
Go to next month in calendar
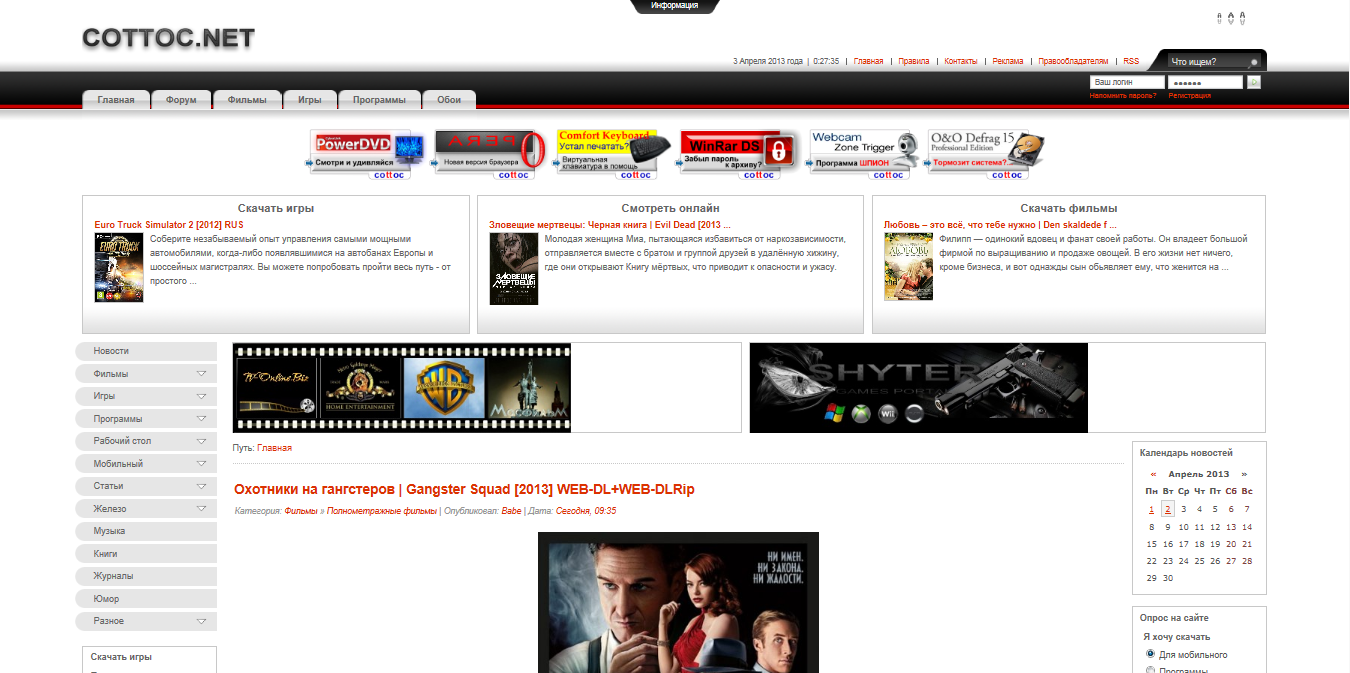(x=1244, y=474)
